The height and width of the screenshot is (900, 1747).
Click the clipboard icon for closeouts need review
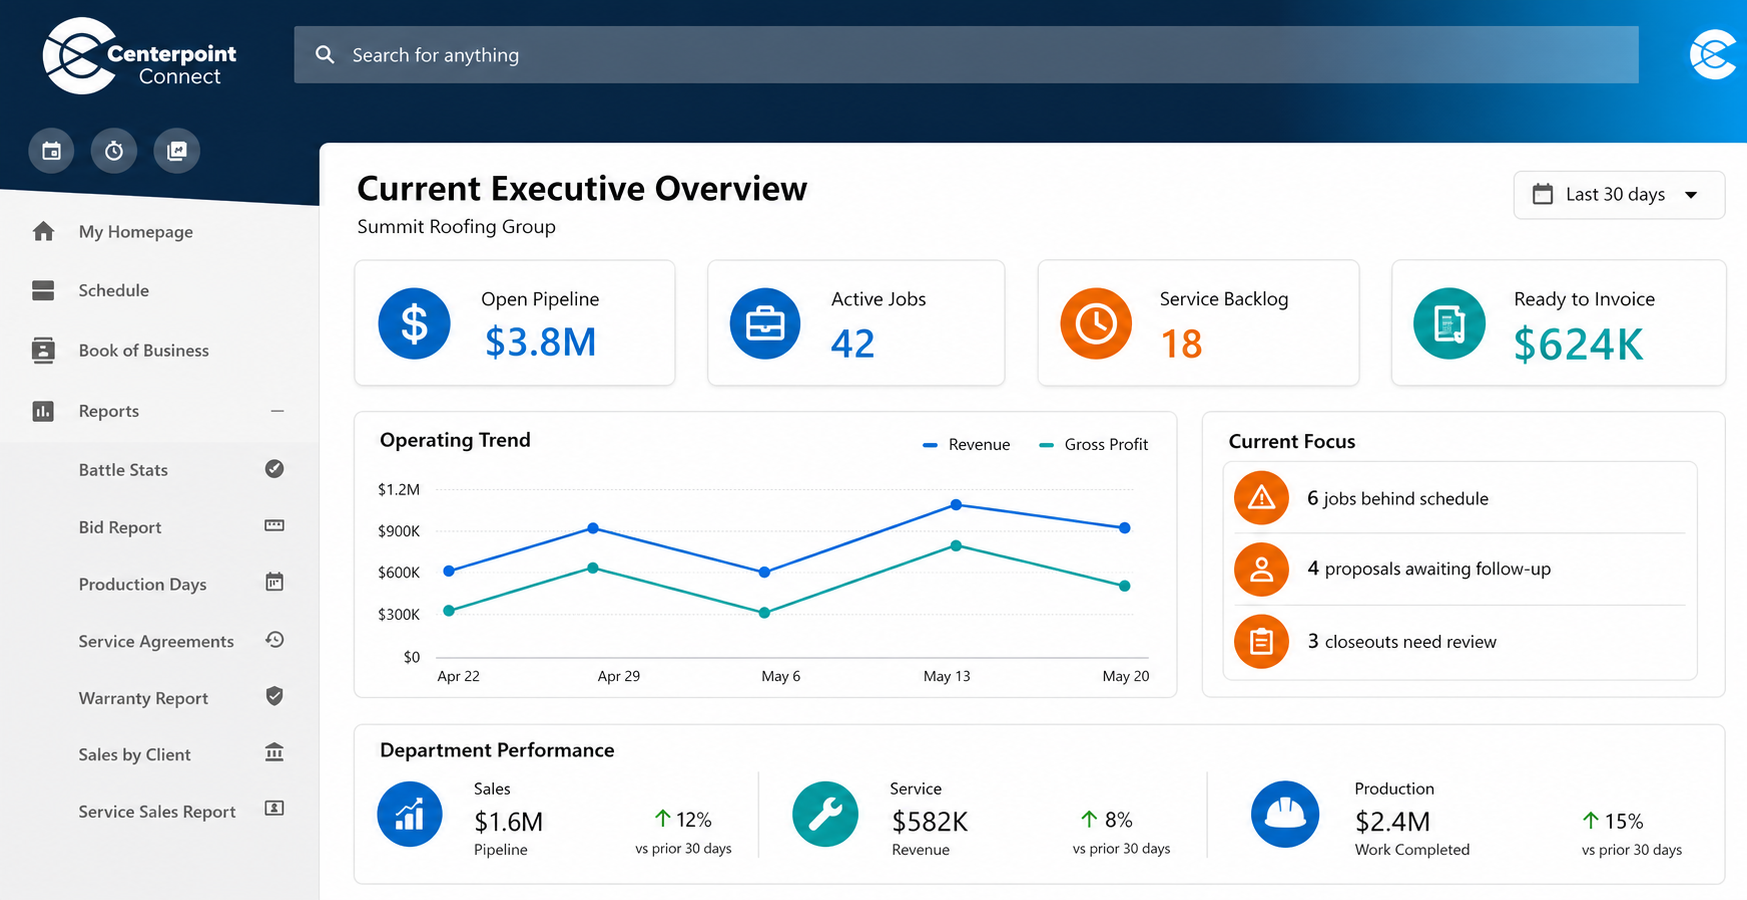pyautogui.click(x=1261, y=641)
